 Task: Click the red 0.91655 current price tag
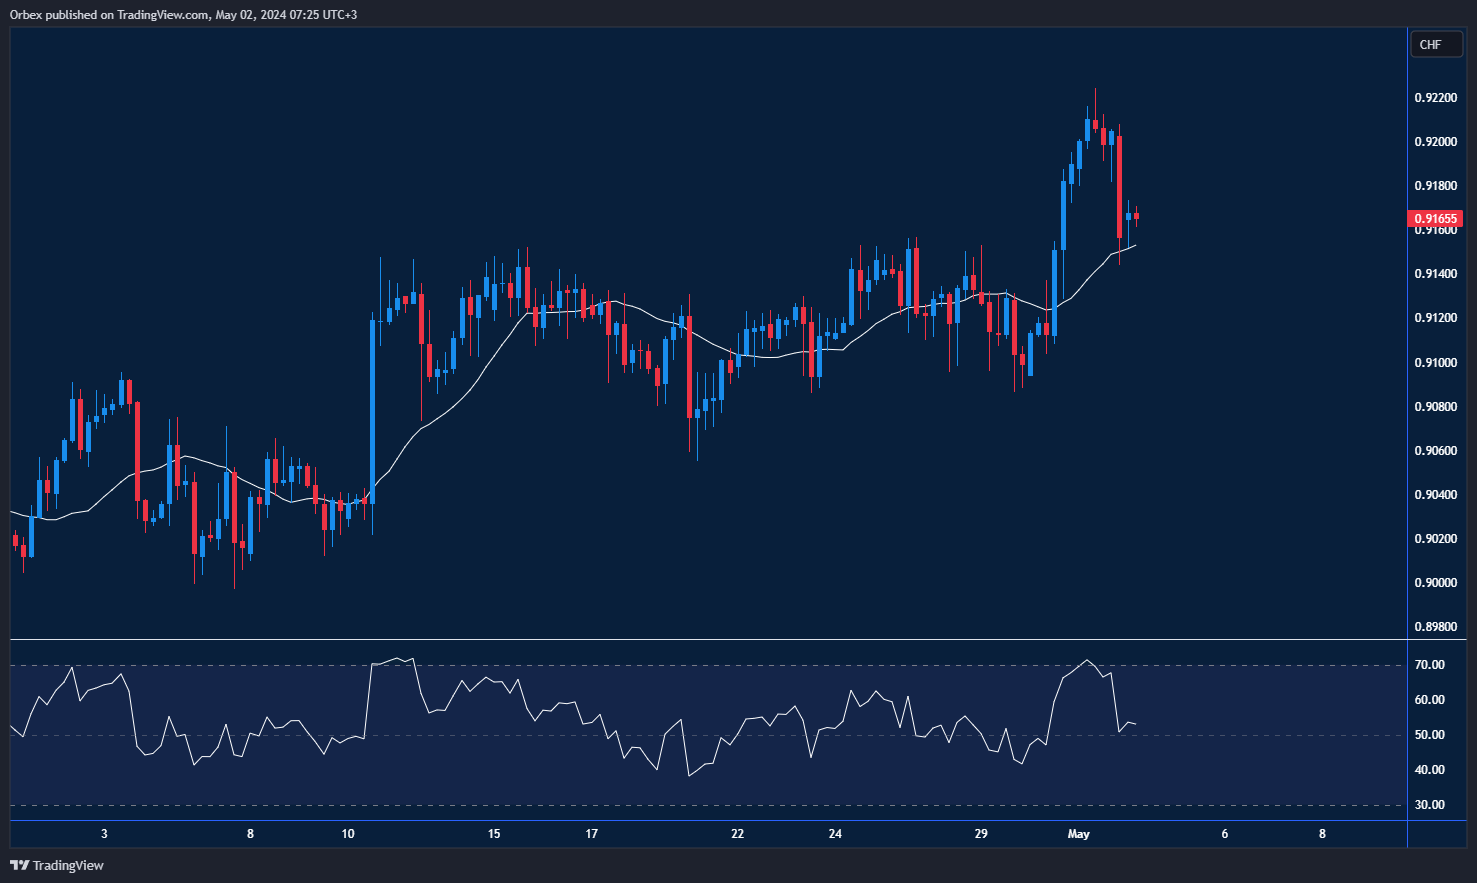pyautogui.click(x=1435, y=218)
